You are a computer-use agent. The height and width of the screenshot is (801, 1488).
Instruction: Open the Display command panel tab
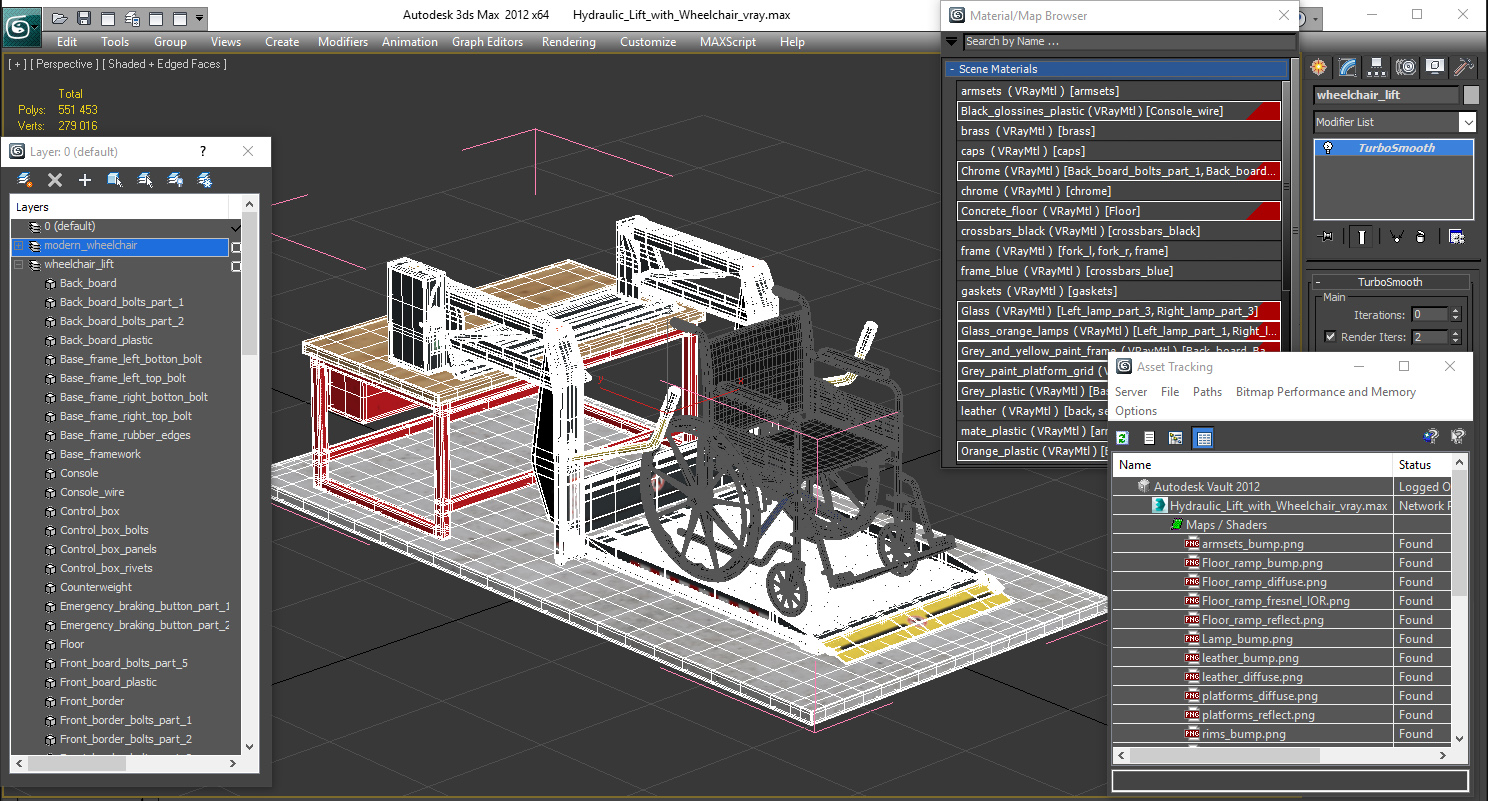pos(1435,67)
